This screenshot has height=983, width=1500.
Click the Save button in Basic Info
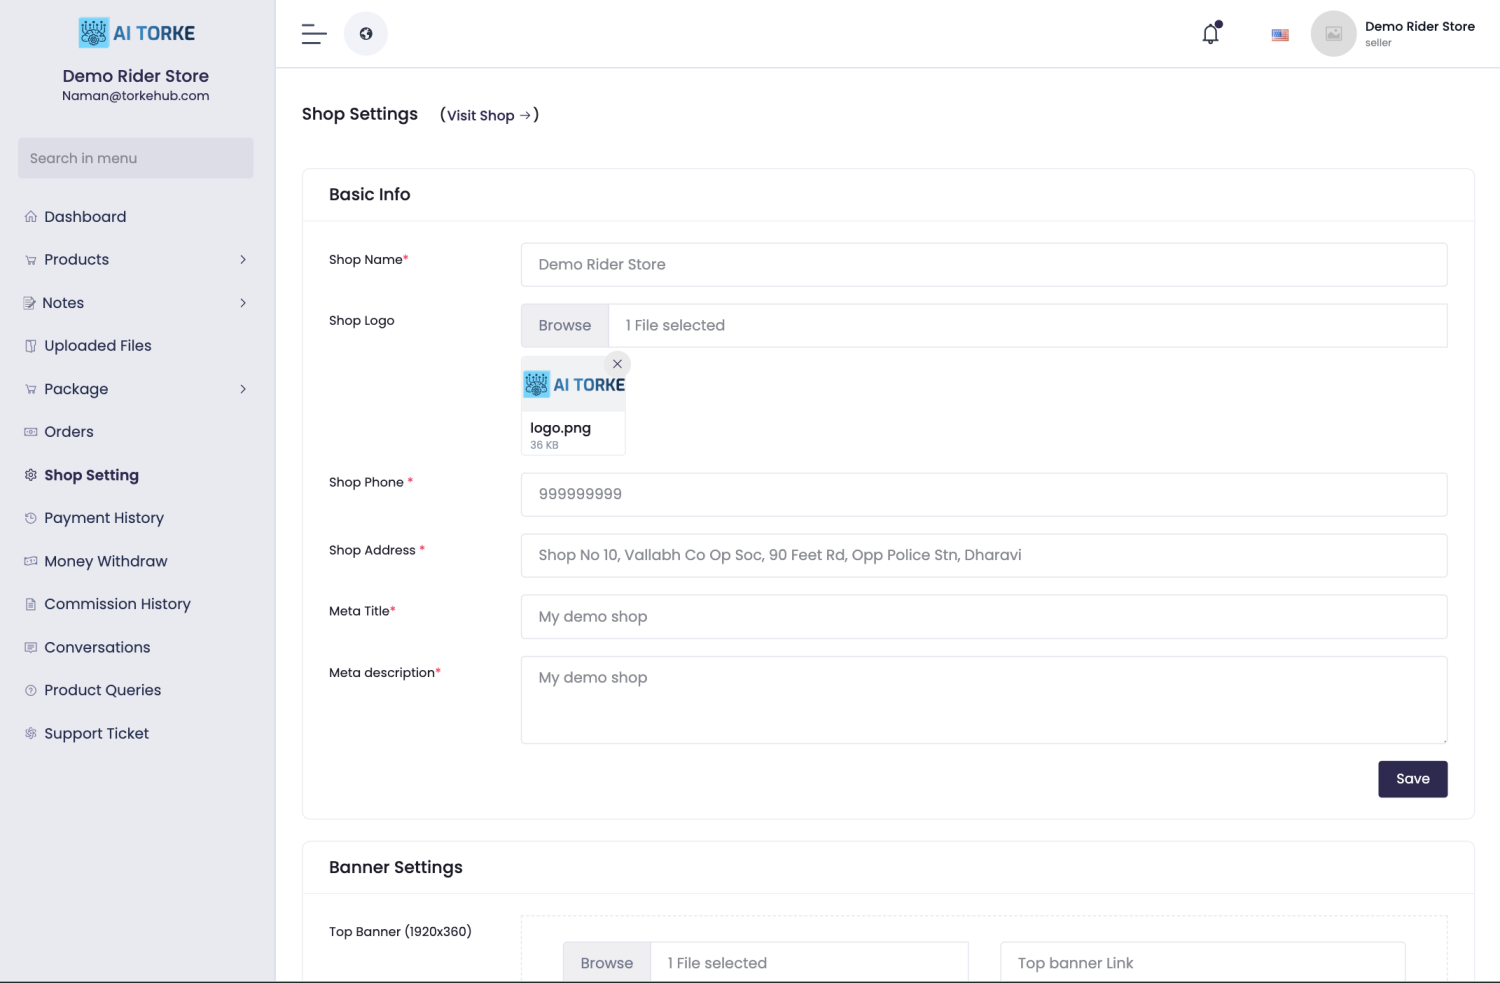coord(1412,779)
